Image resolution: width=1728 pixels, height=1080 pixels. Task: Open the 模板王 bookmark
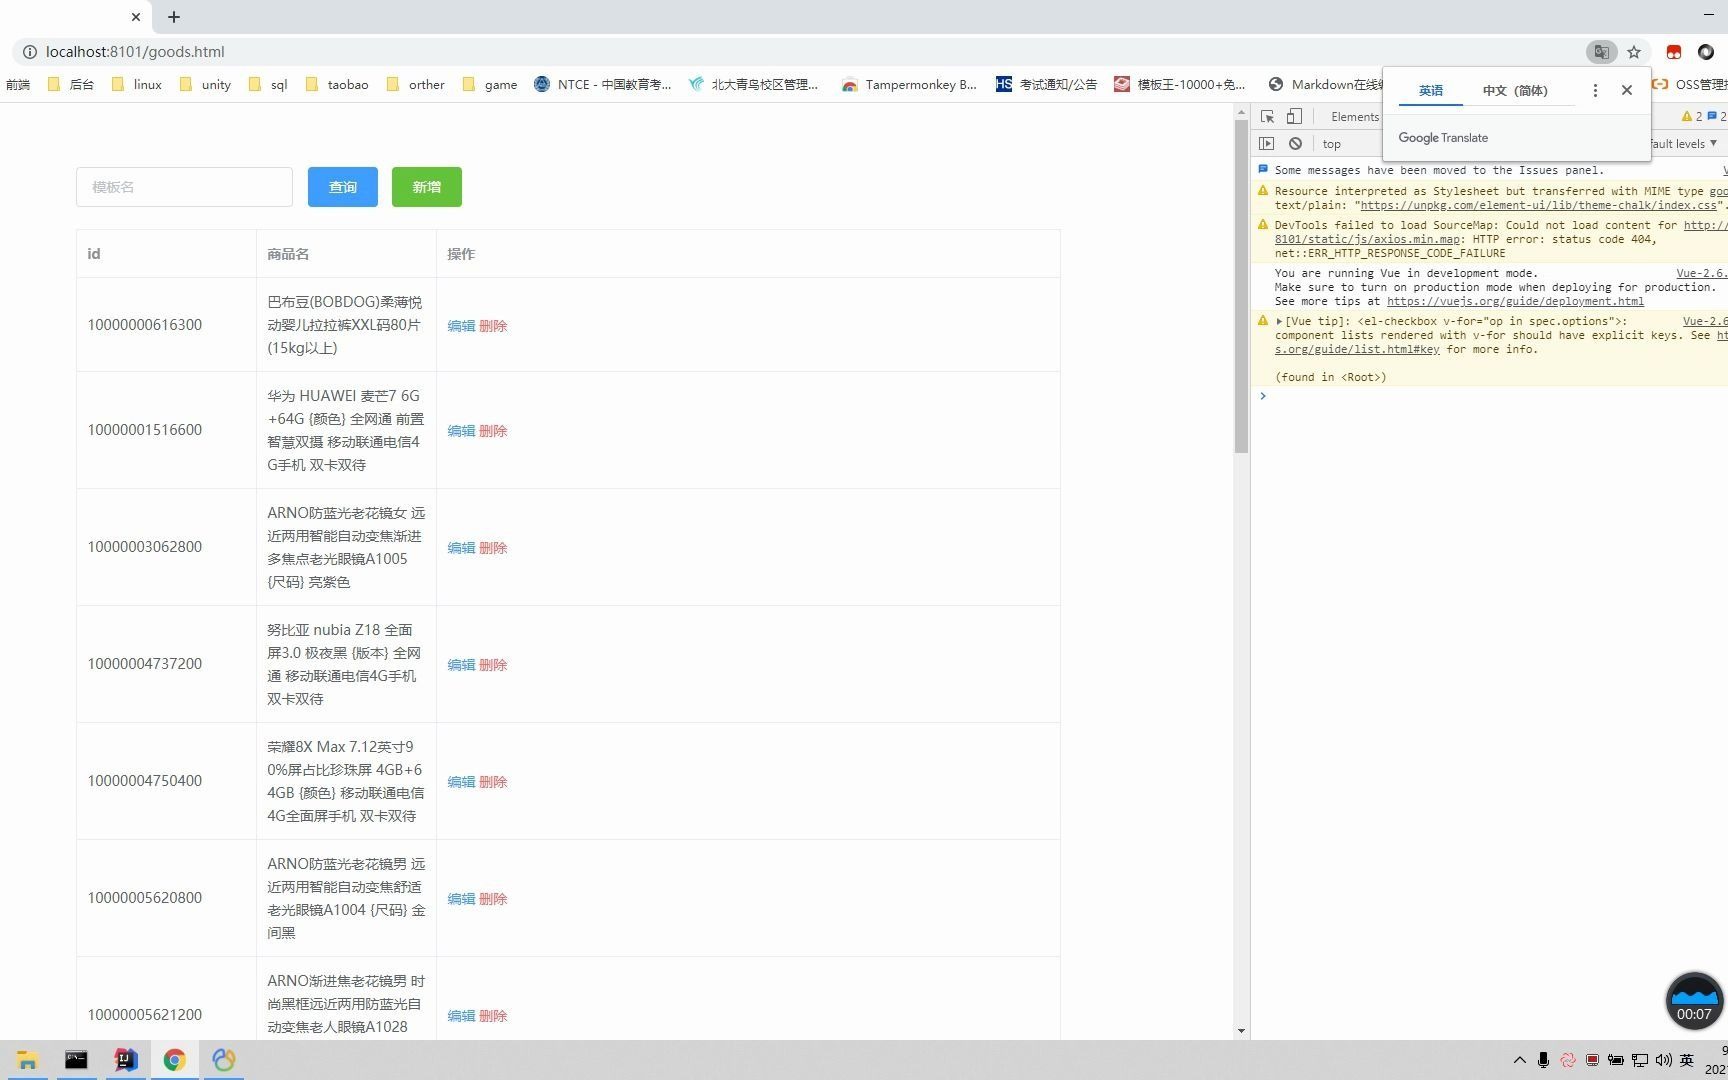(1180, 85)
